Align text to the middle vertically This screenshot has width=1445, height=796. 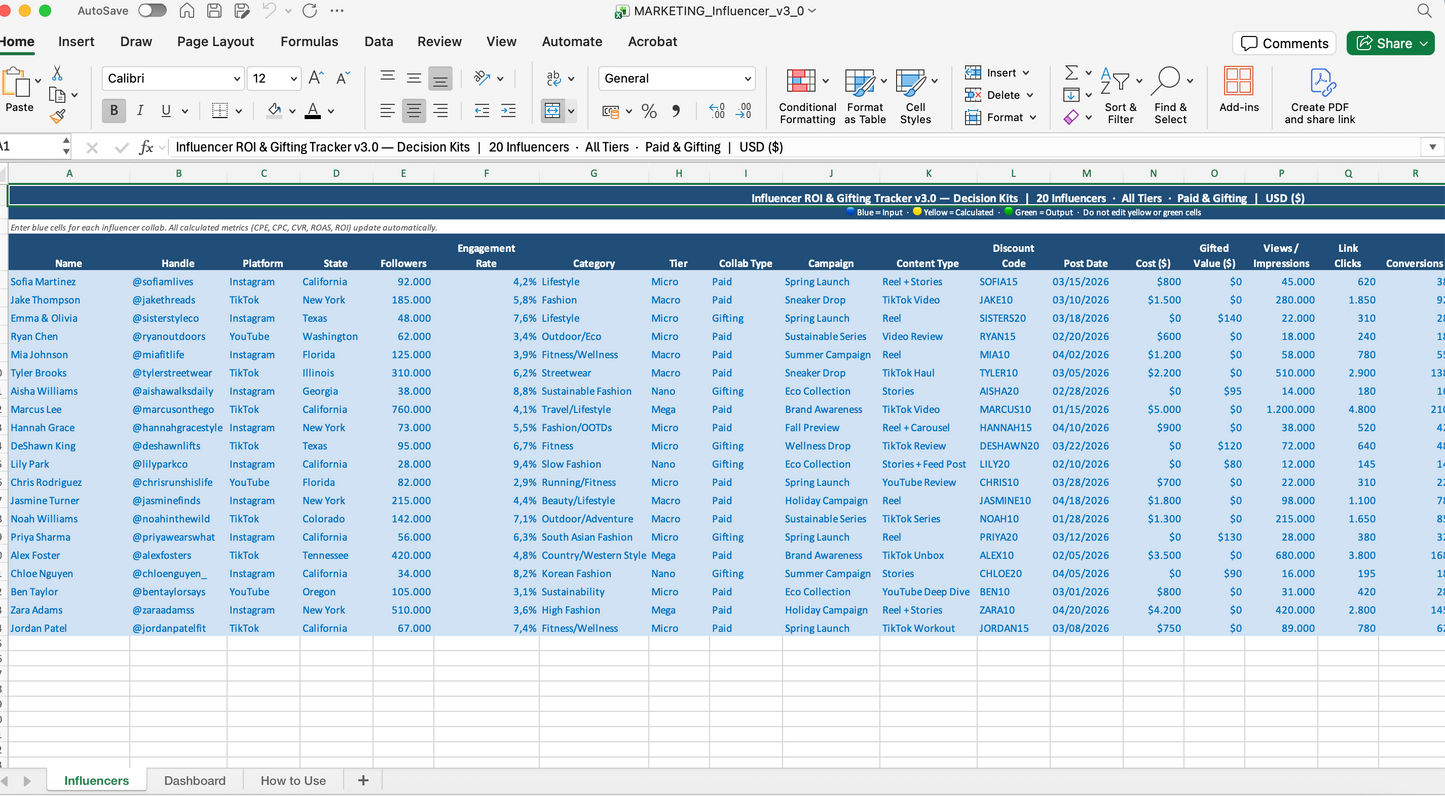click(414, 78)
